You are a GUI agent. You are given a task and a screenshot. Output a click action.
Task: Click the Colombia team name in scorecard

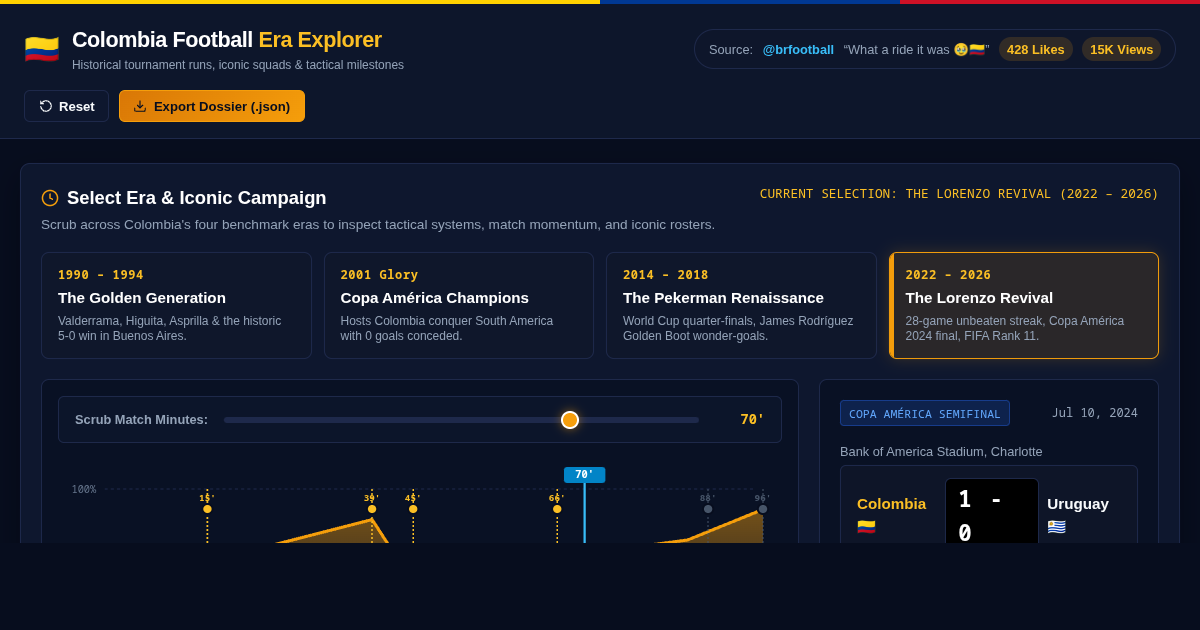(x=891, y=503)
